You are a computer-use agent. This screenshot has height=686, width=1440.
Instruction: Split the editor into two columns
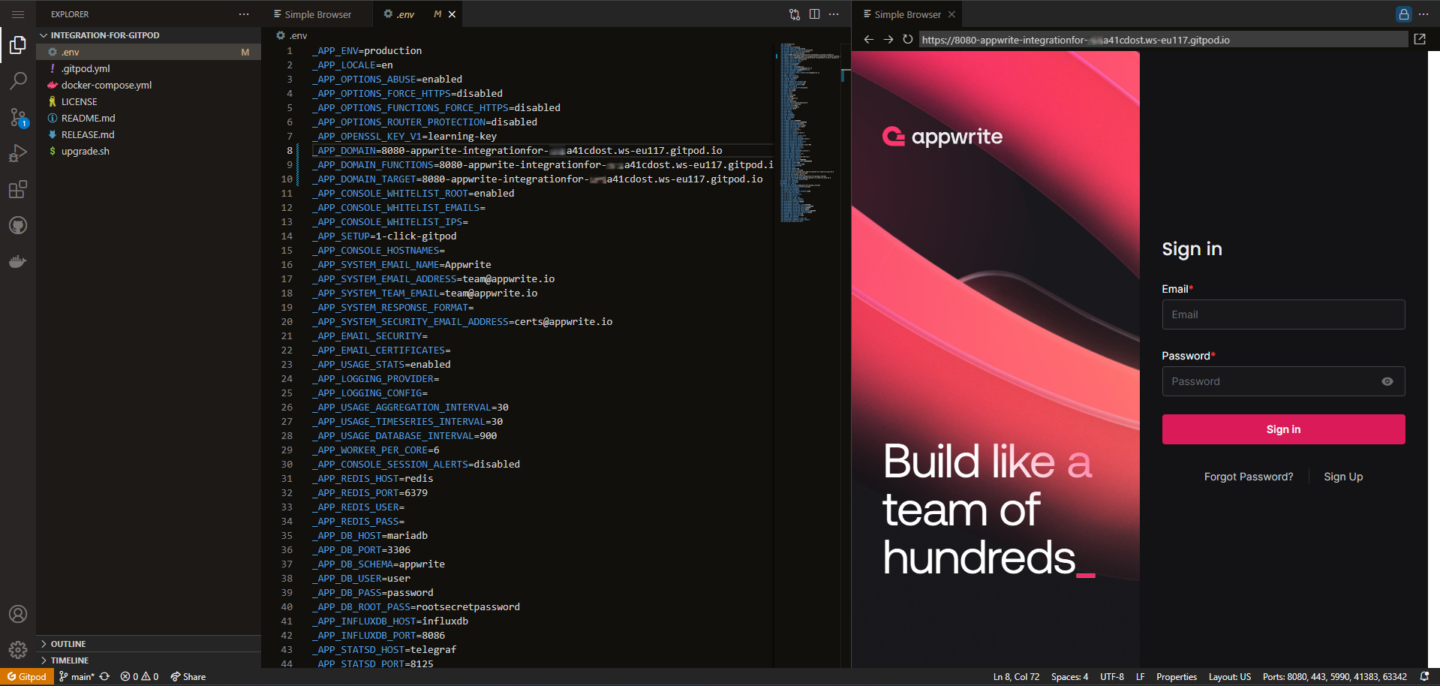(814, 14)
